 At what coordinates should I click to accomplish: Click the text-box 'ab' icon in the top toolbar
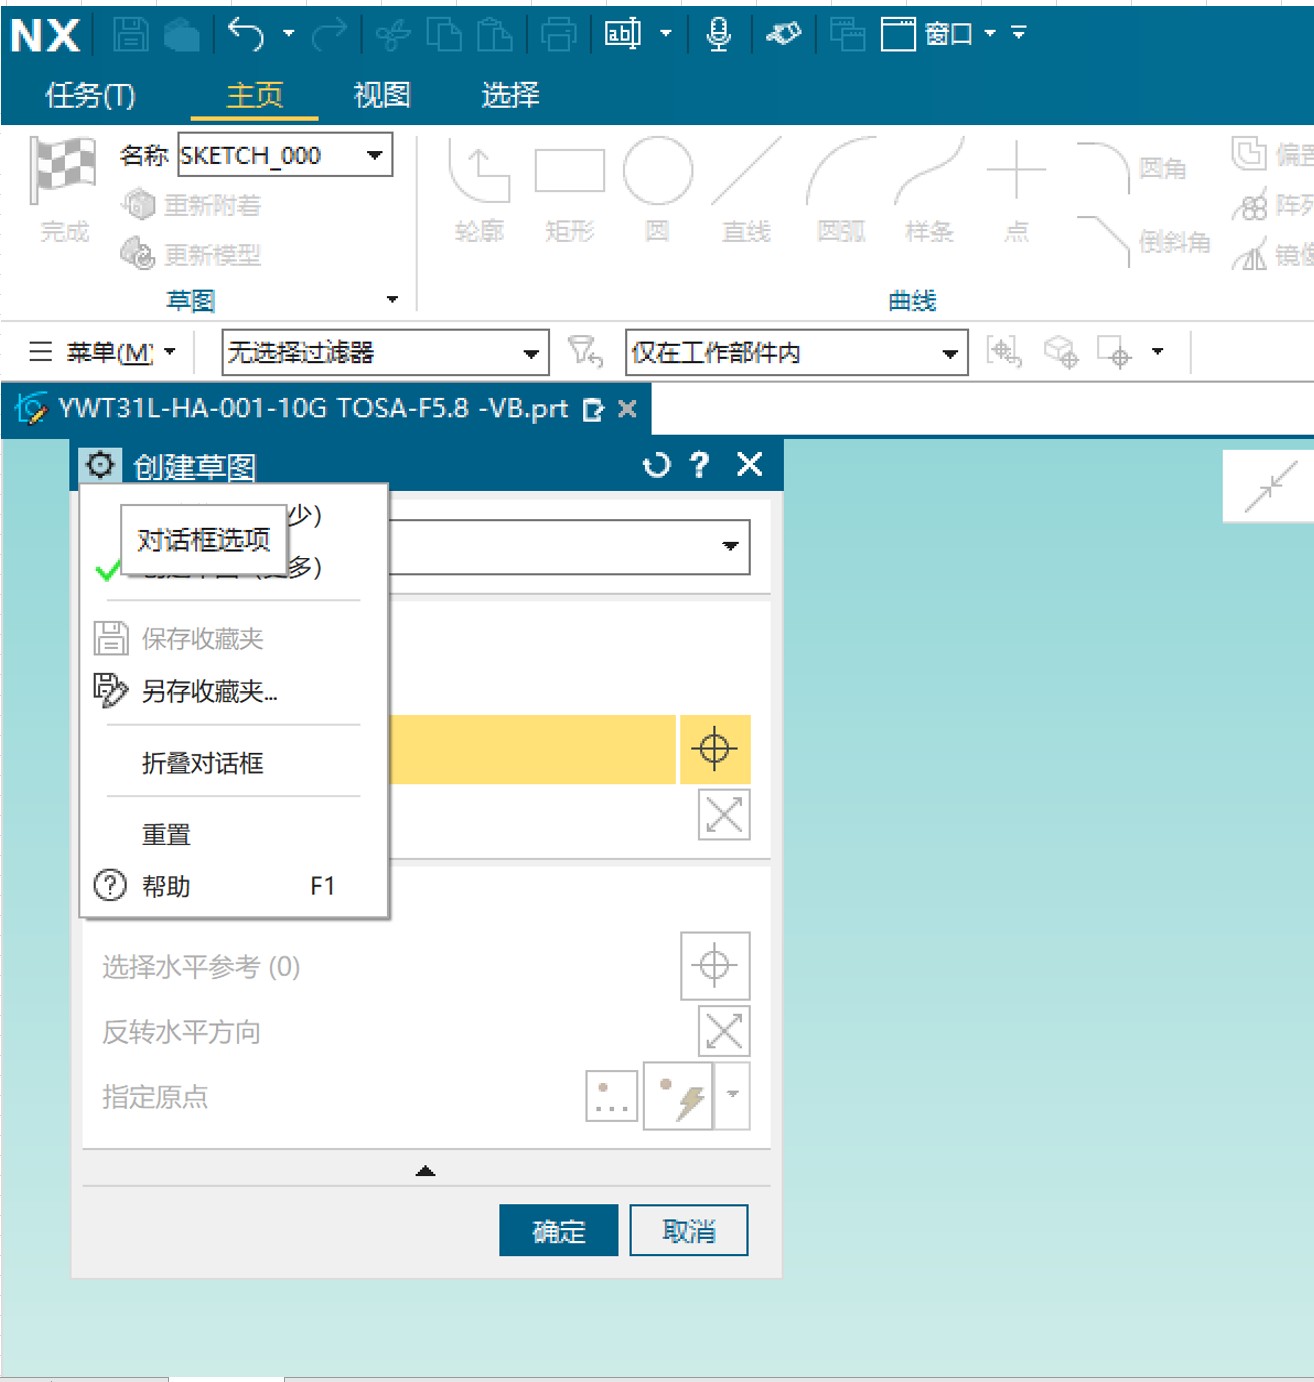(622, 34)
